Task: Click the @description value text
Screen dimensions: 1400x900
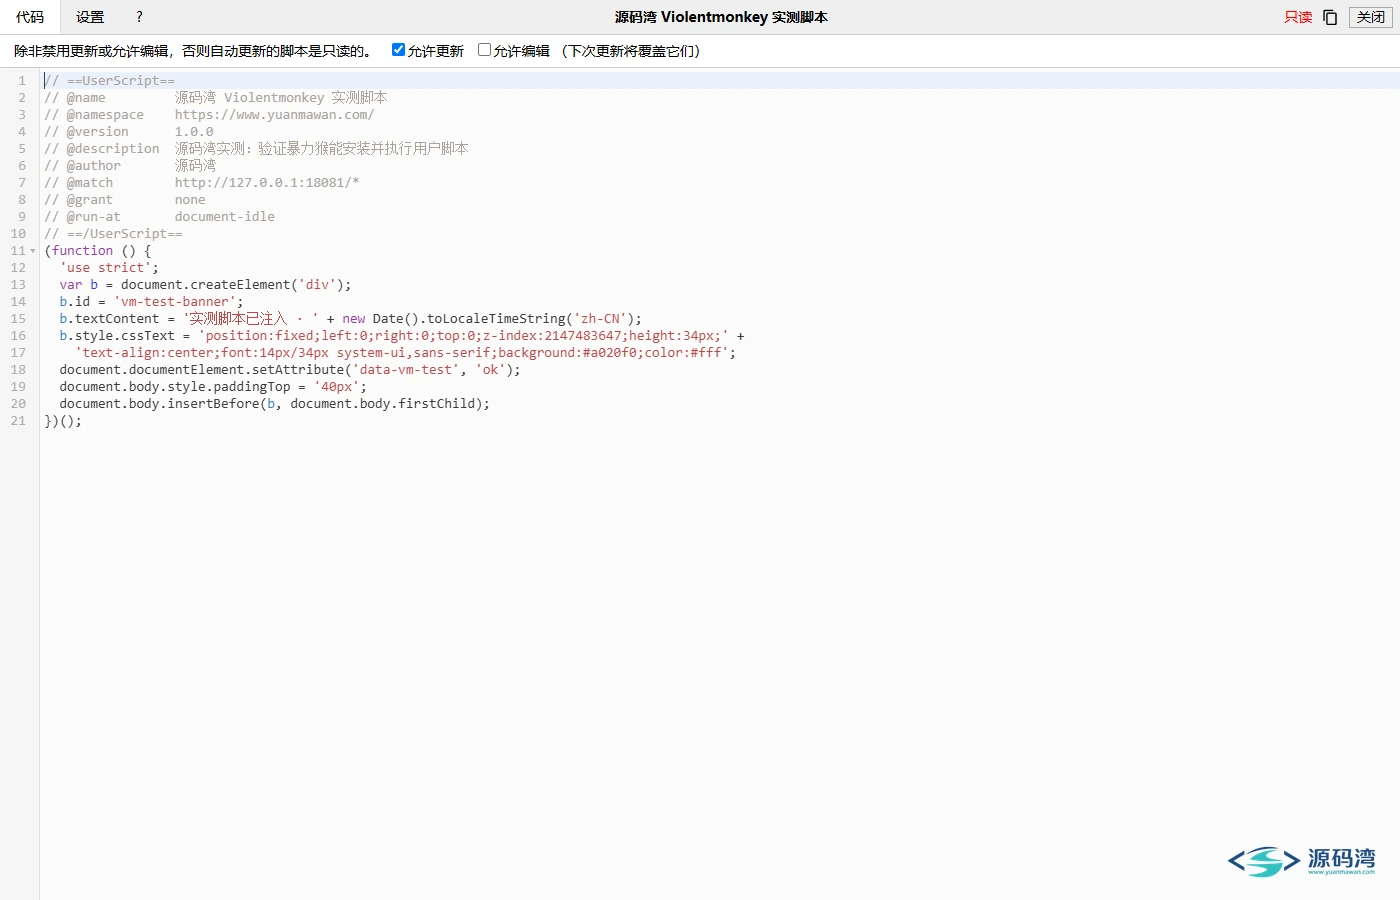Action: pyautogui.click(x=321, y=149)
